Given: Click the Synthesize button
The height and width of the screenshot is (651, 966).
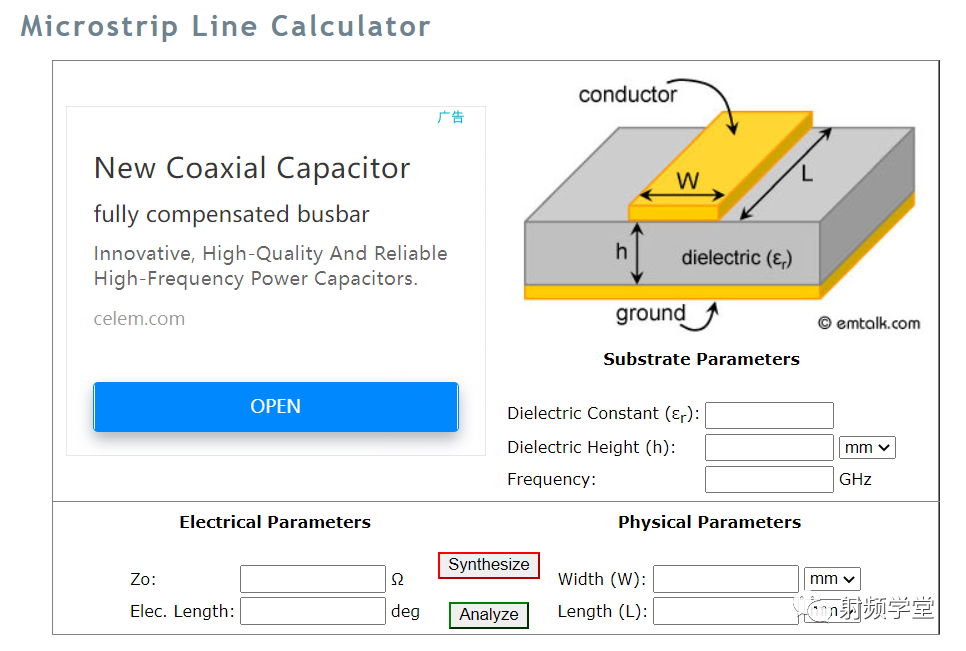Looking at the screenshot, I should pyautogui.click(x=489, y=565).
